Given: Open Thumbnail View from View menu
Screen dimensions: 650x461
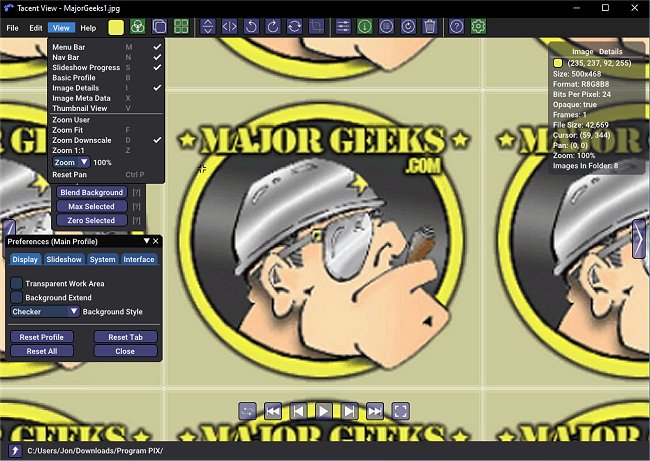Looking at the screenshot, I should tap(106, 108).
